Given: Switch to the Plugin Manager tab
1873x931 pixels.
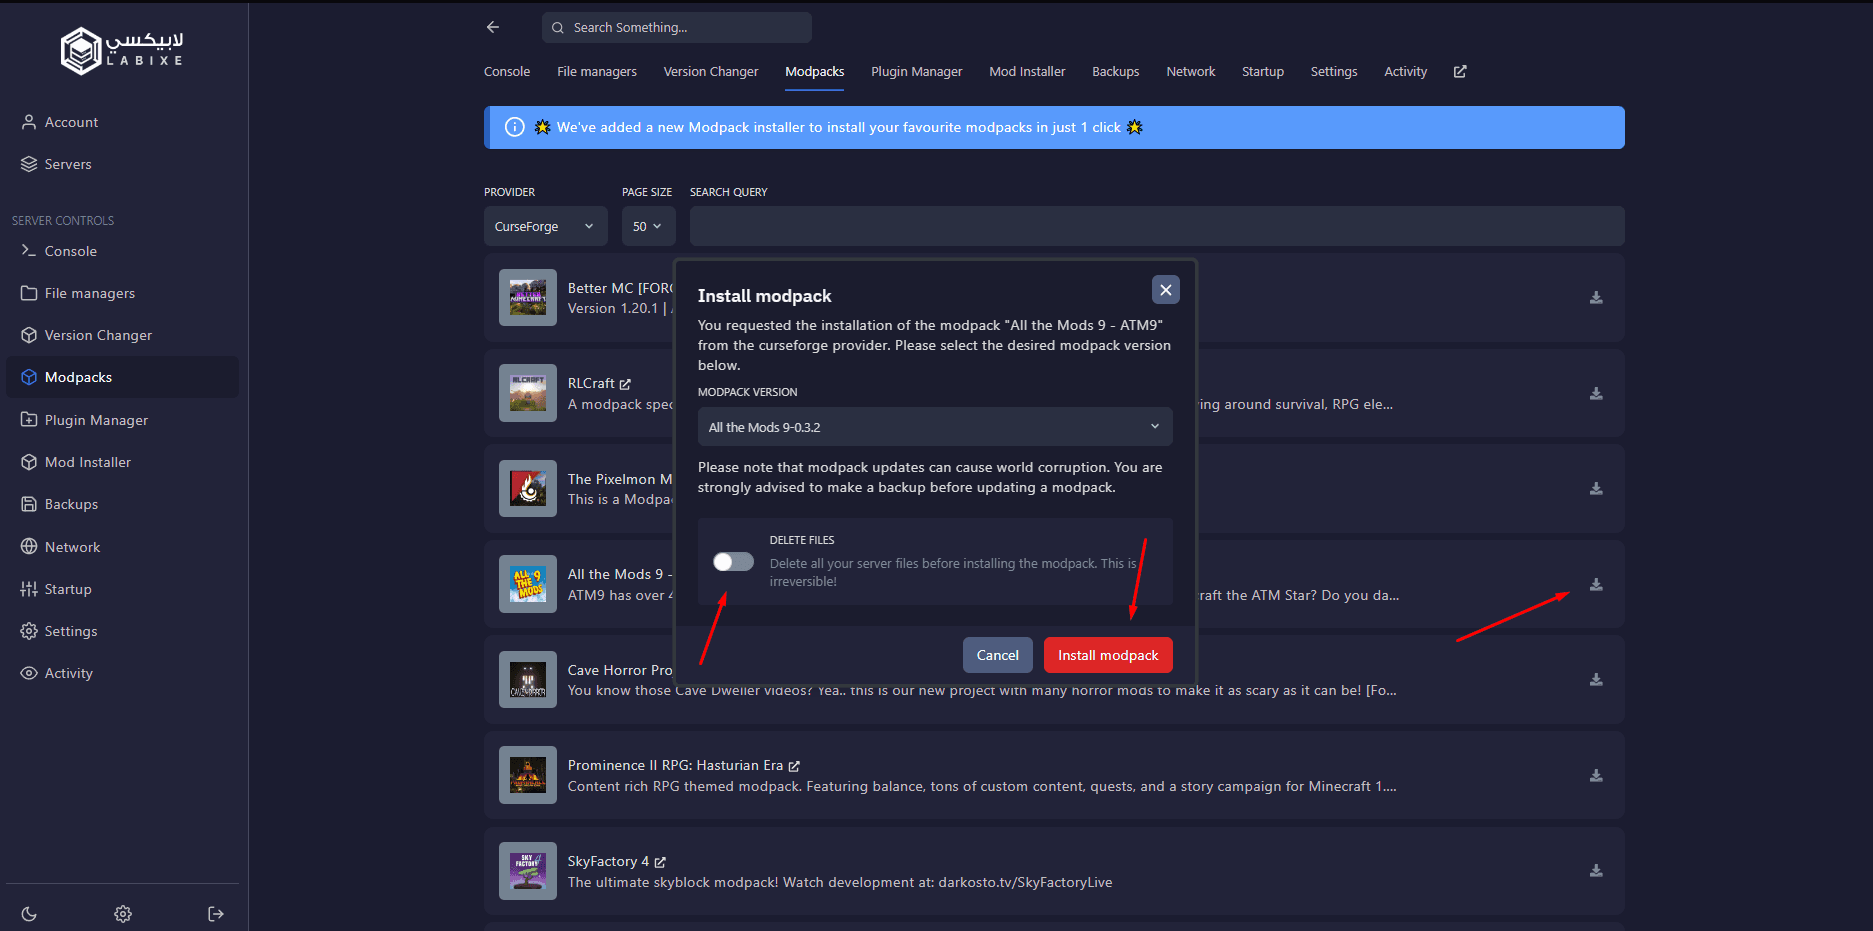Looking at the screenshot, I should click(x=916, y=72).
